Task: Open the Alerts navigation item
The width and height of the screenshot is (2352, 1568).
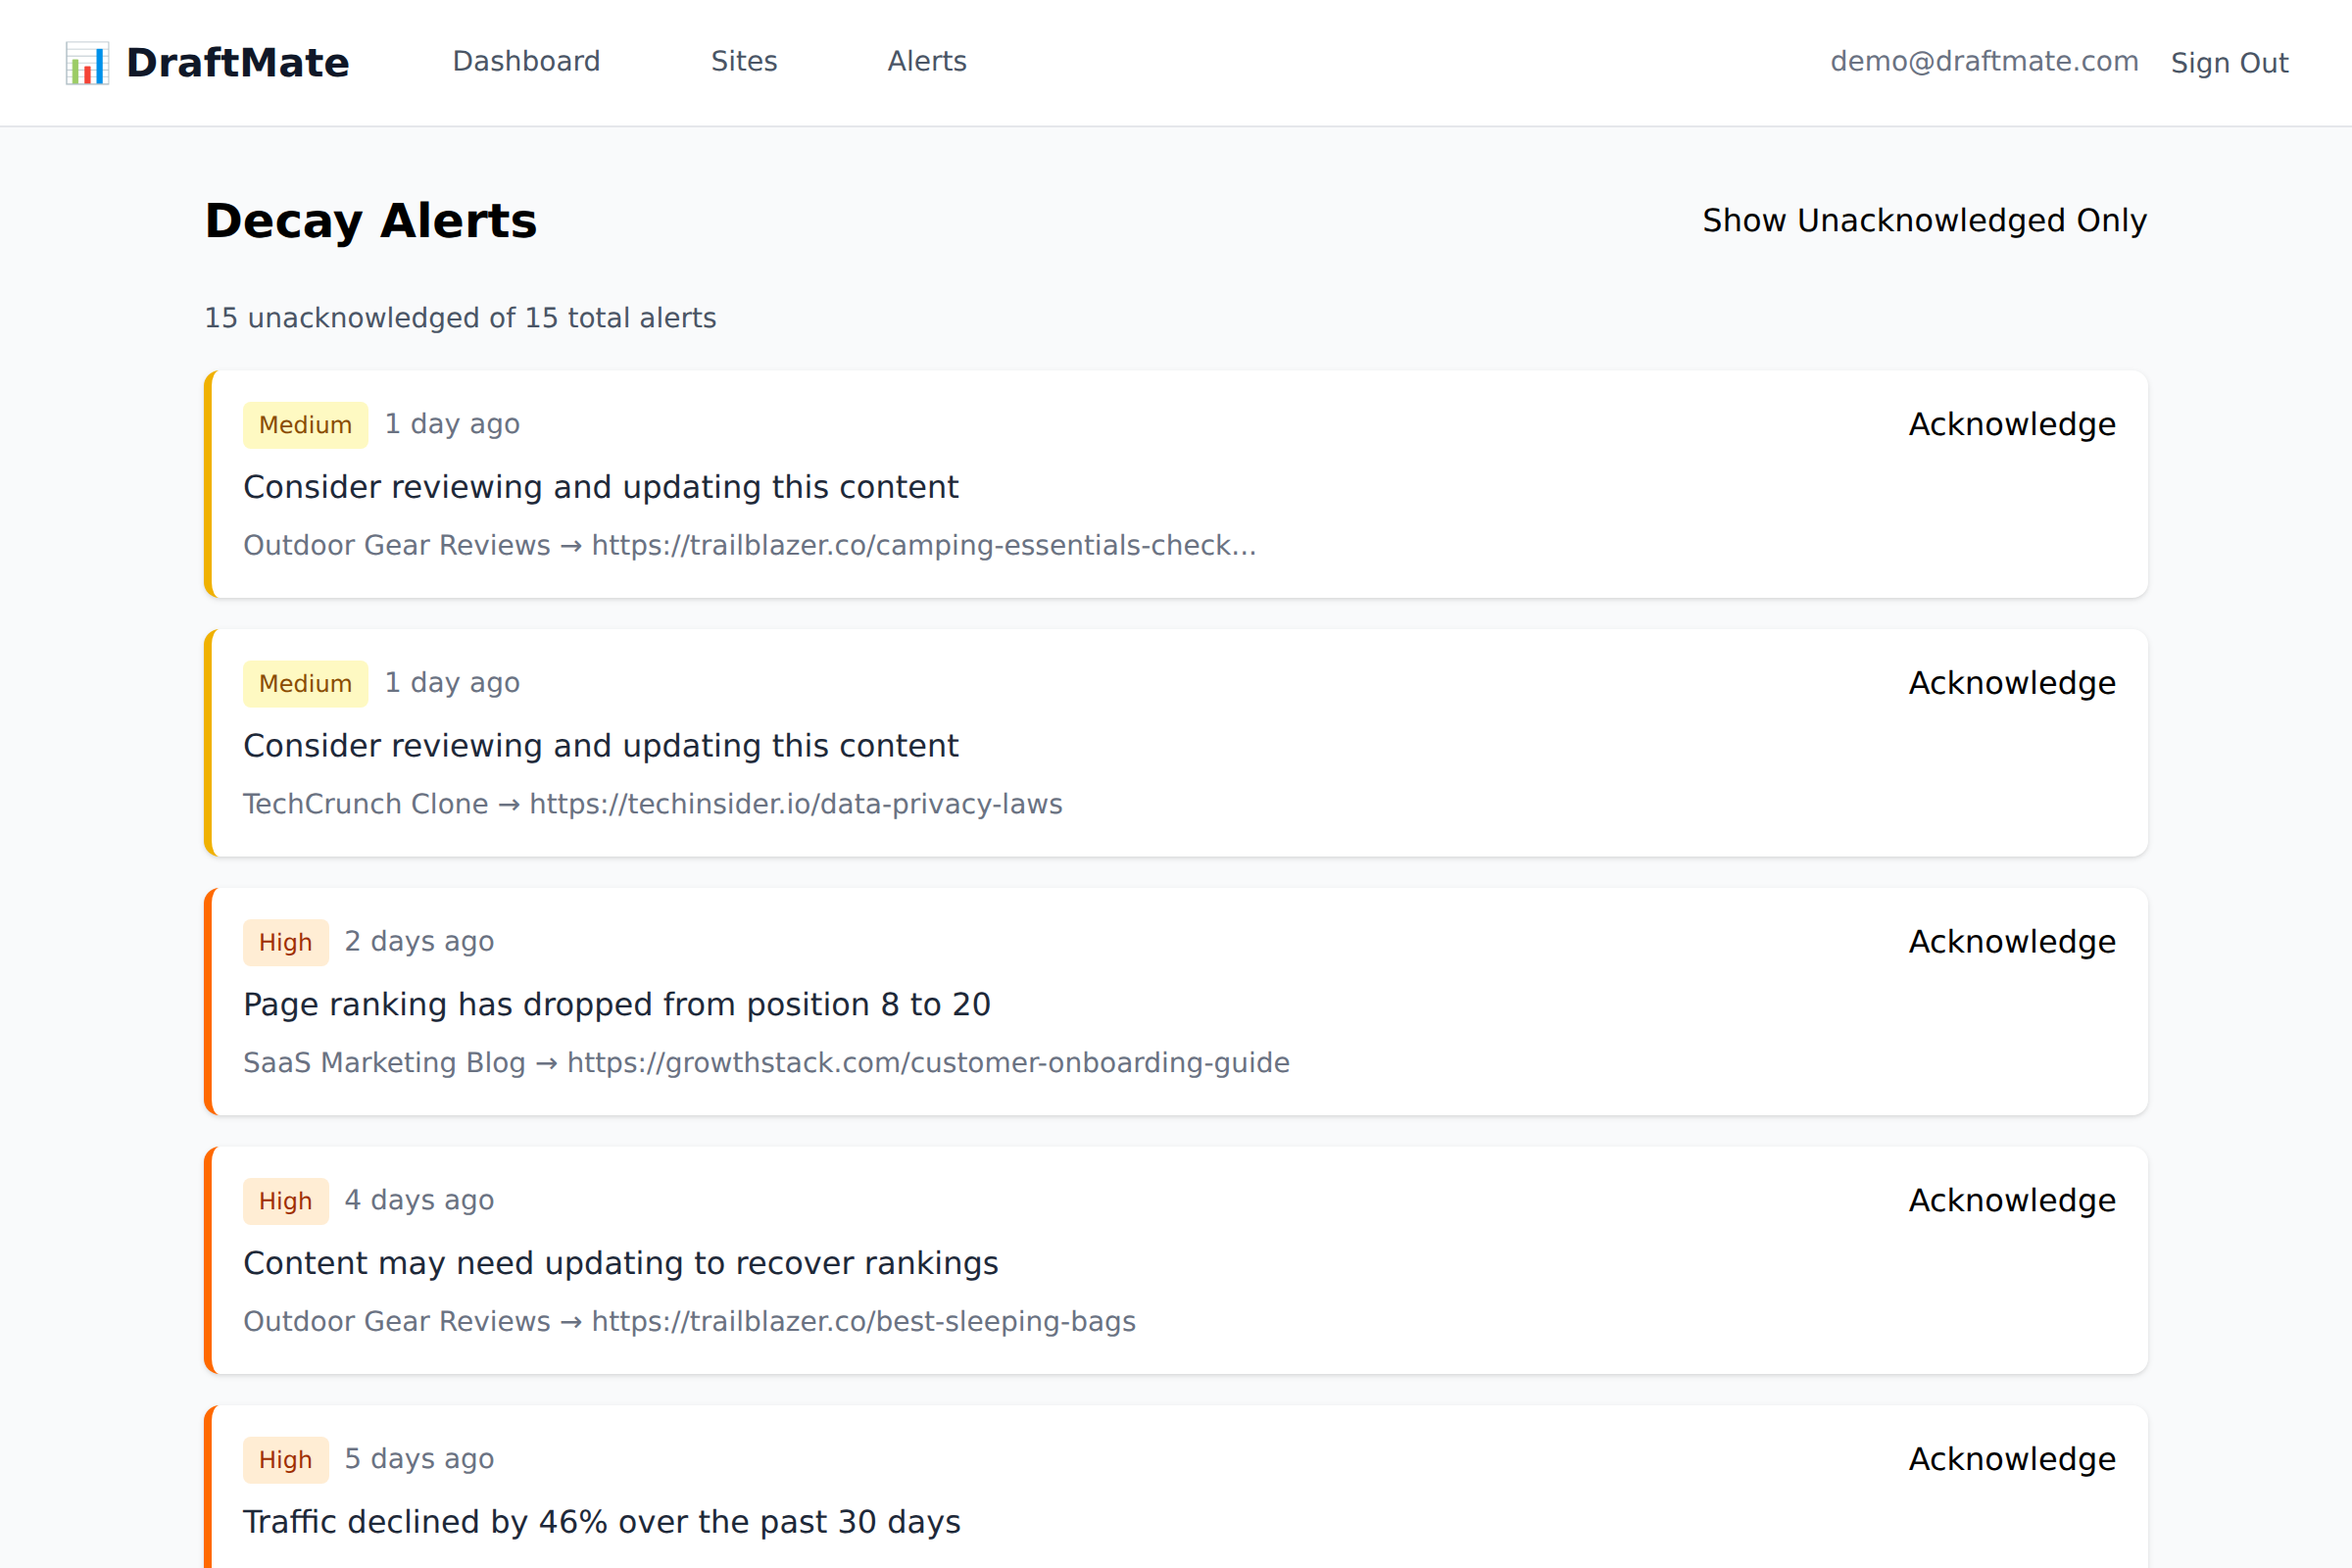Action: tap(925, 61)
